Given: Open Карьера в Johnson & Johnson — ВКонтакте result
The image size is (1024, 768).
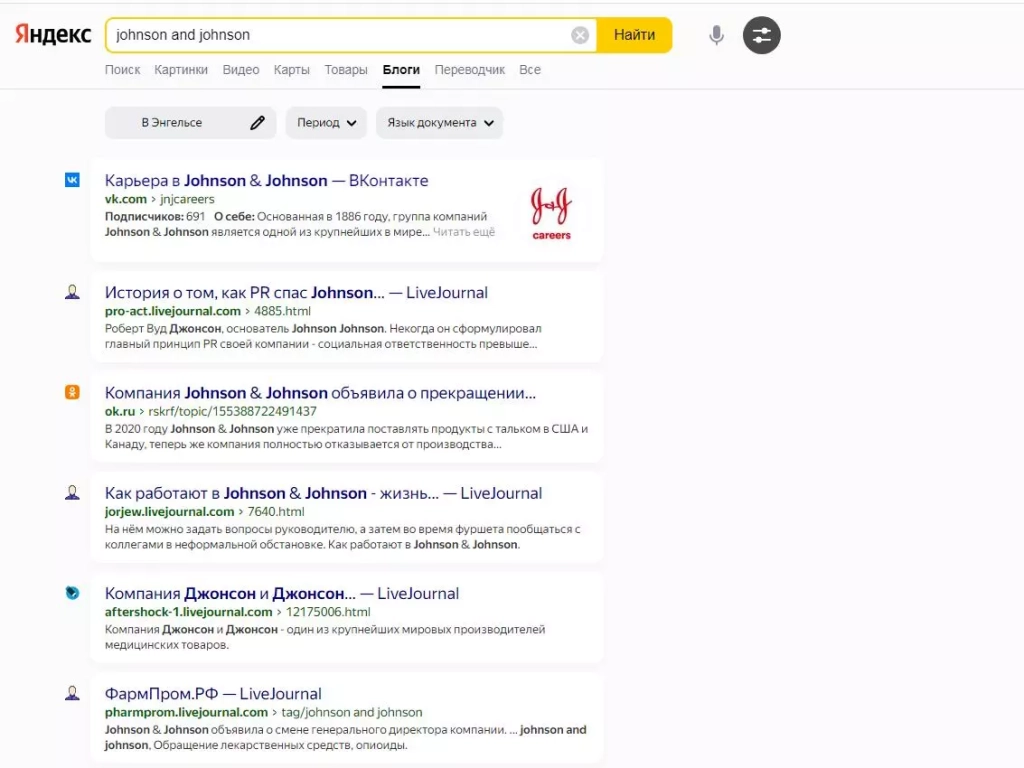Looking at the screenshot, I should tap(266, 180).
